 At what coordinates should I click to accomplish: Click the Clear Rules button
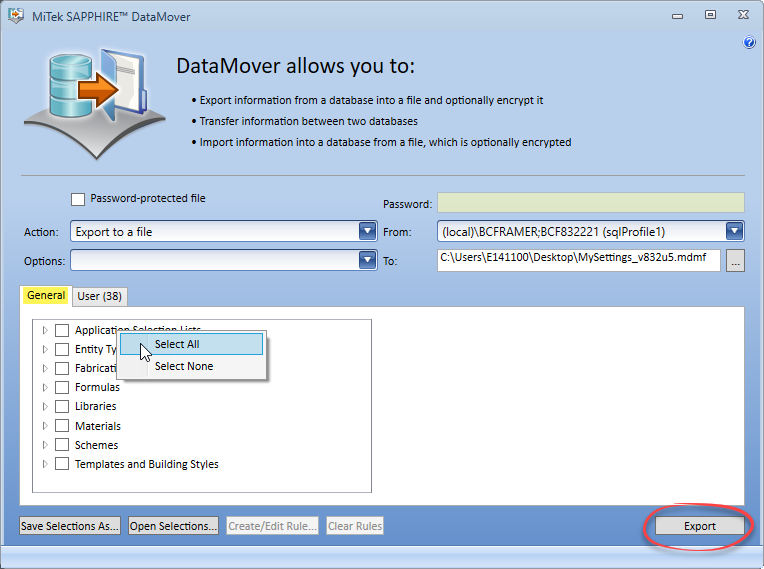(355, 526)
